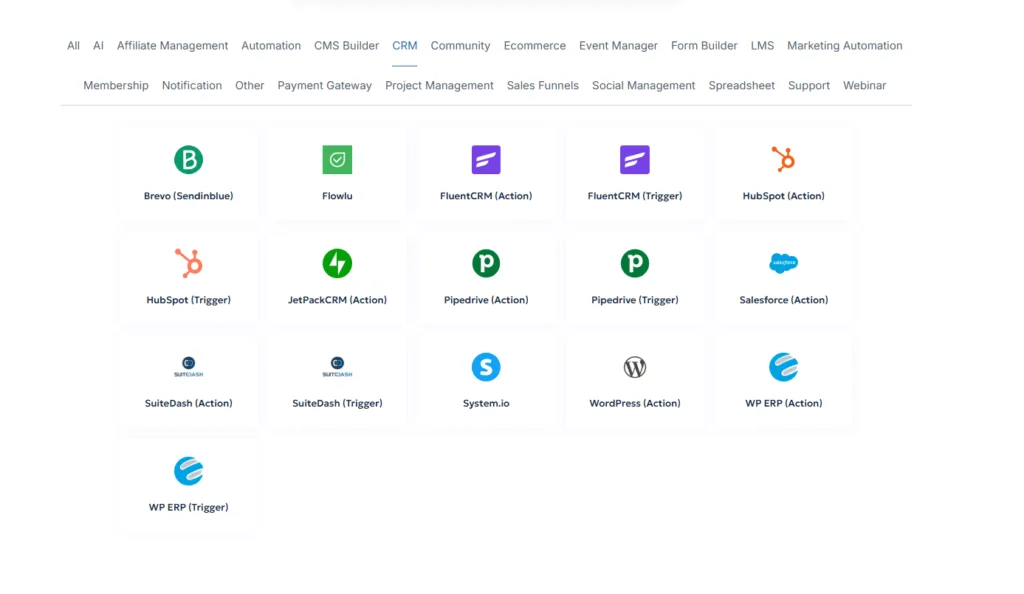
Task: Show the All integrations tab
Action: (x=73, y=46)
